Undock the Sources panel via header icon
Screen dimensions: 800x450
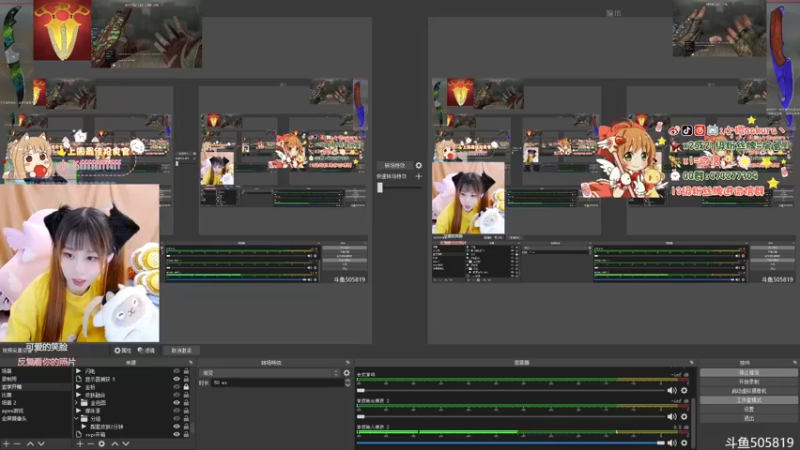[x=191, y=363]
